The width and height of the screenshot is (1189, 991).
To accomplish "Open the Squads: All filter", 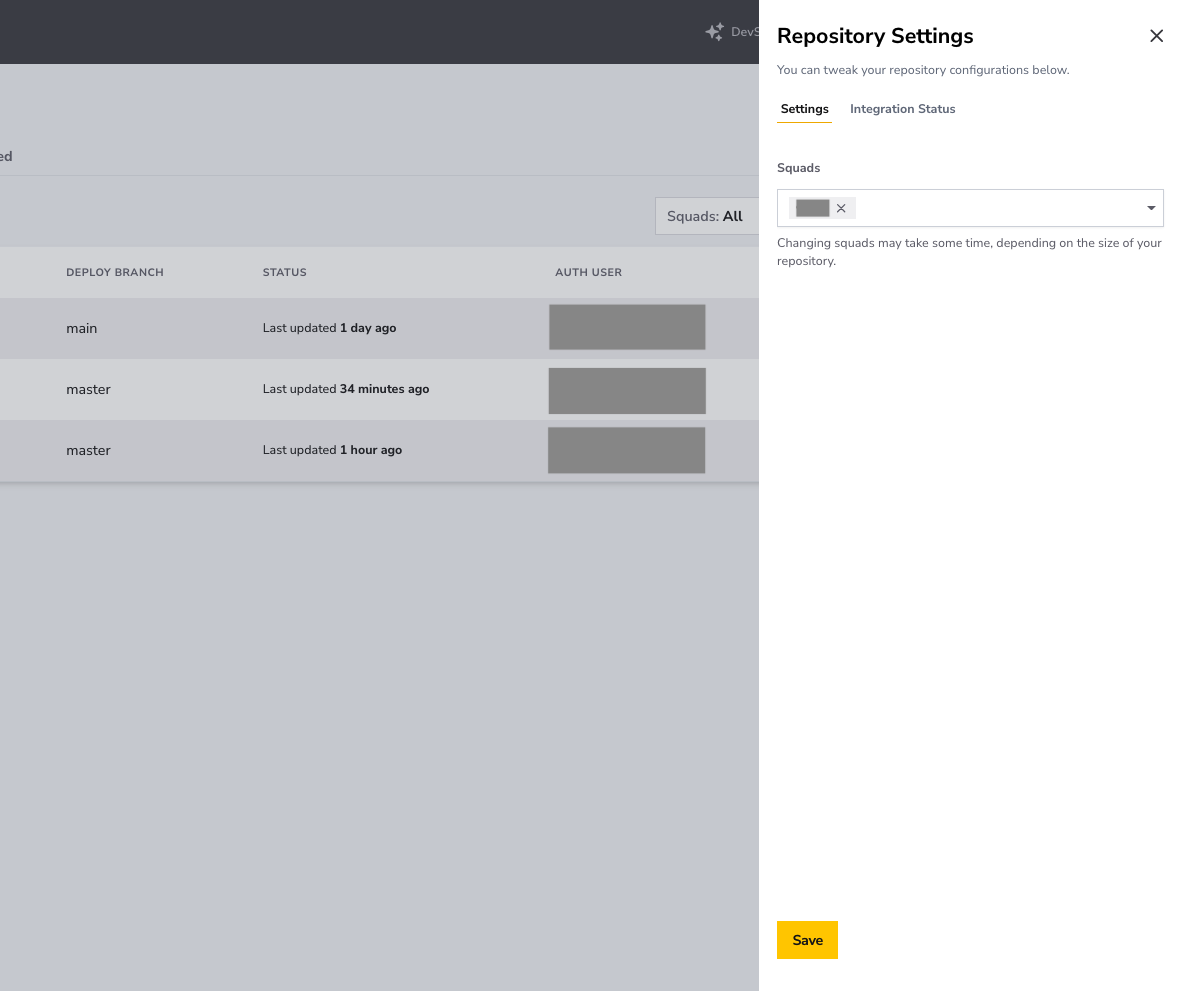I will click(x=707, y=216).
